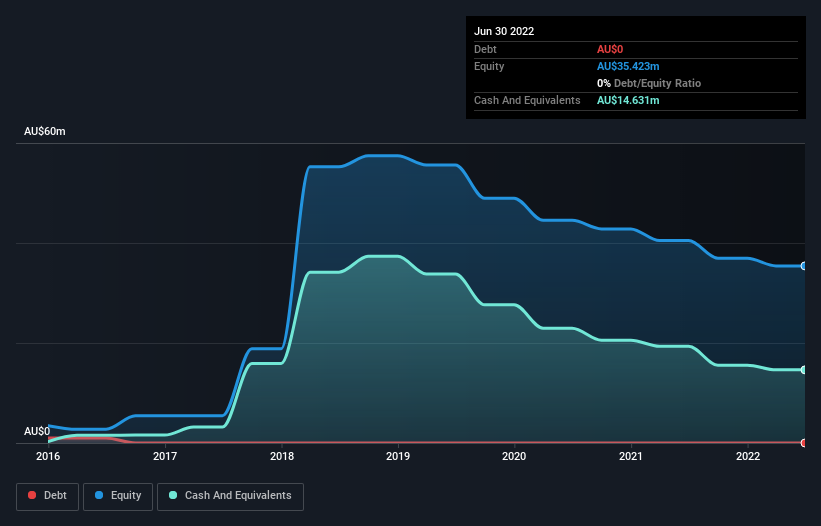This screenshot has height=526, width=821.
Task: Toggle the Debt legend series
Action: 47,496
